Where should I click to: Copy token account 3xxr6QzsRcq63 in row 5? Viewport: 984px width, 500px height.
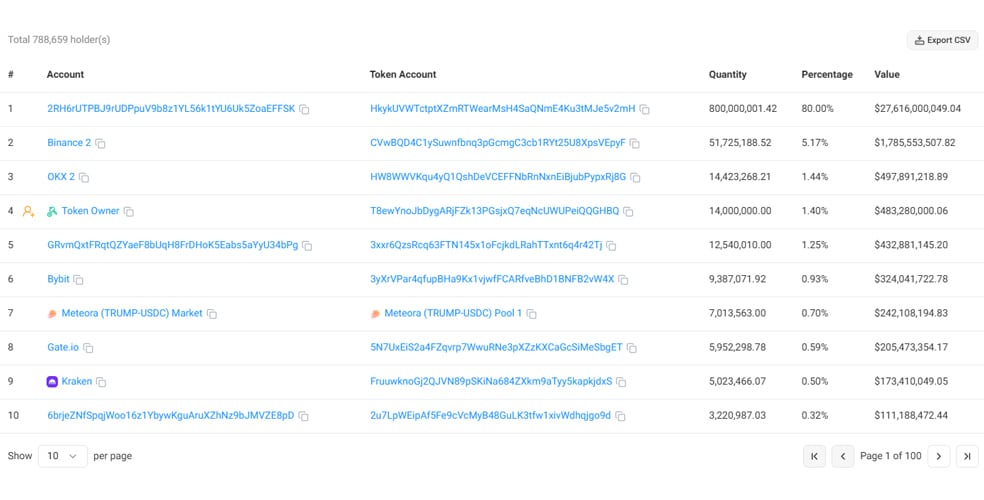click(611, 246)
